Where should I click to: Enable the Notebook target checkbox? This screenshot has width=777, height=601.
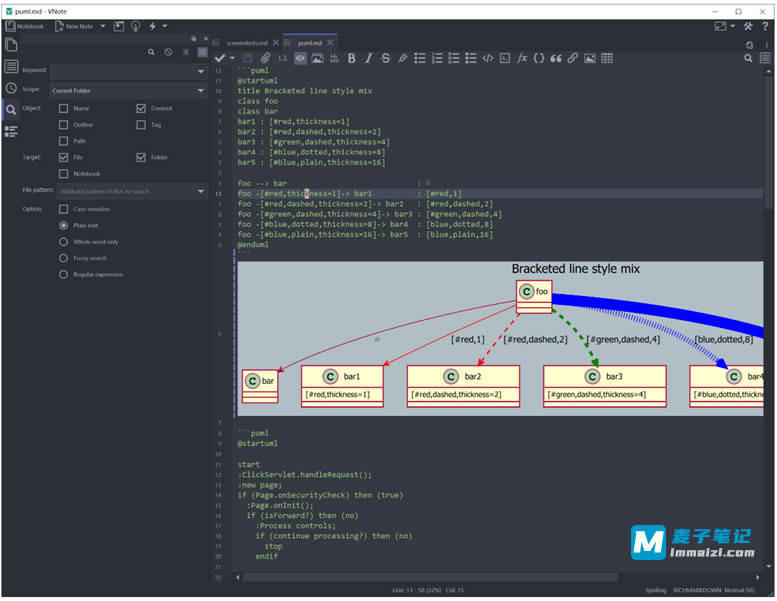click(63, 173)
